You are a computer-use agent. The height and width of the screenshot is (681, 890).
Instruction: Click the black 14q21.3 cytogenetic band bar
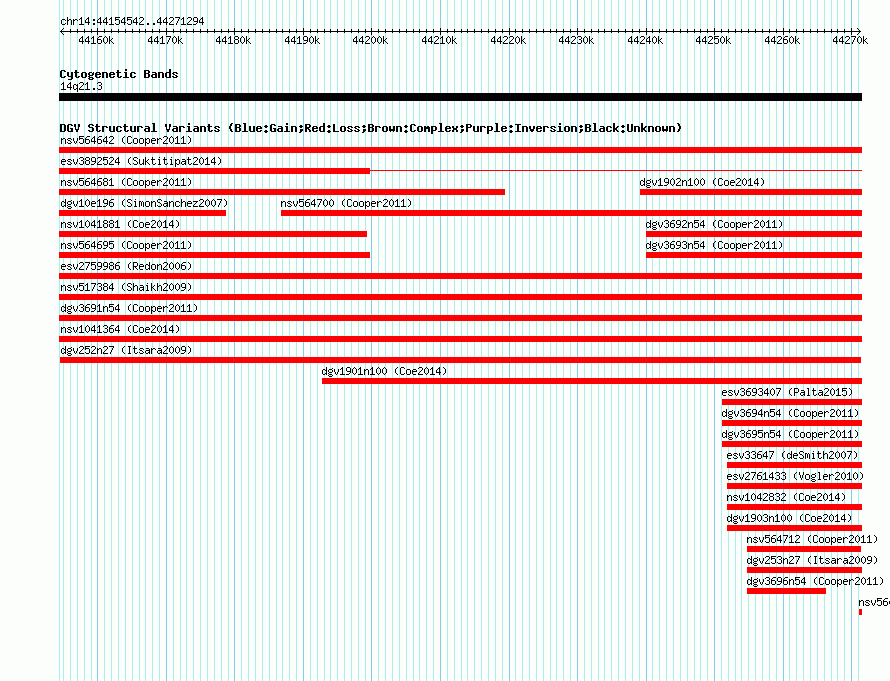click(460, 97)
